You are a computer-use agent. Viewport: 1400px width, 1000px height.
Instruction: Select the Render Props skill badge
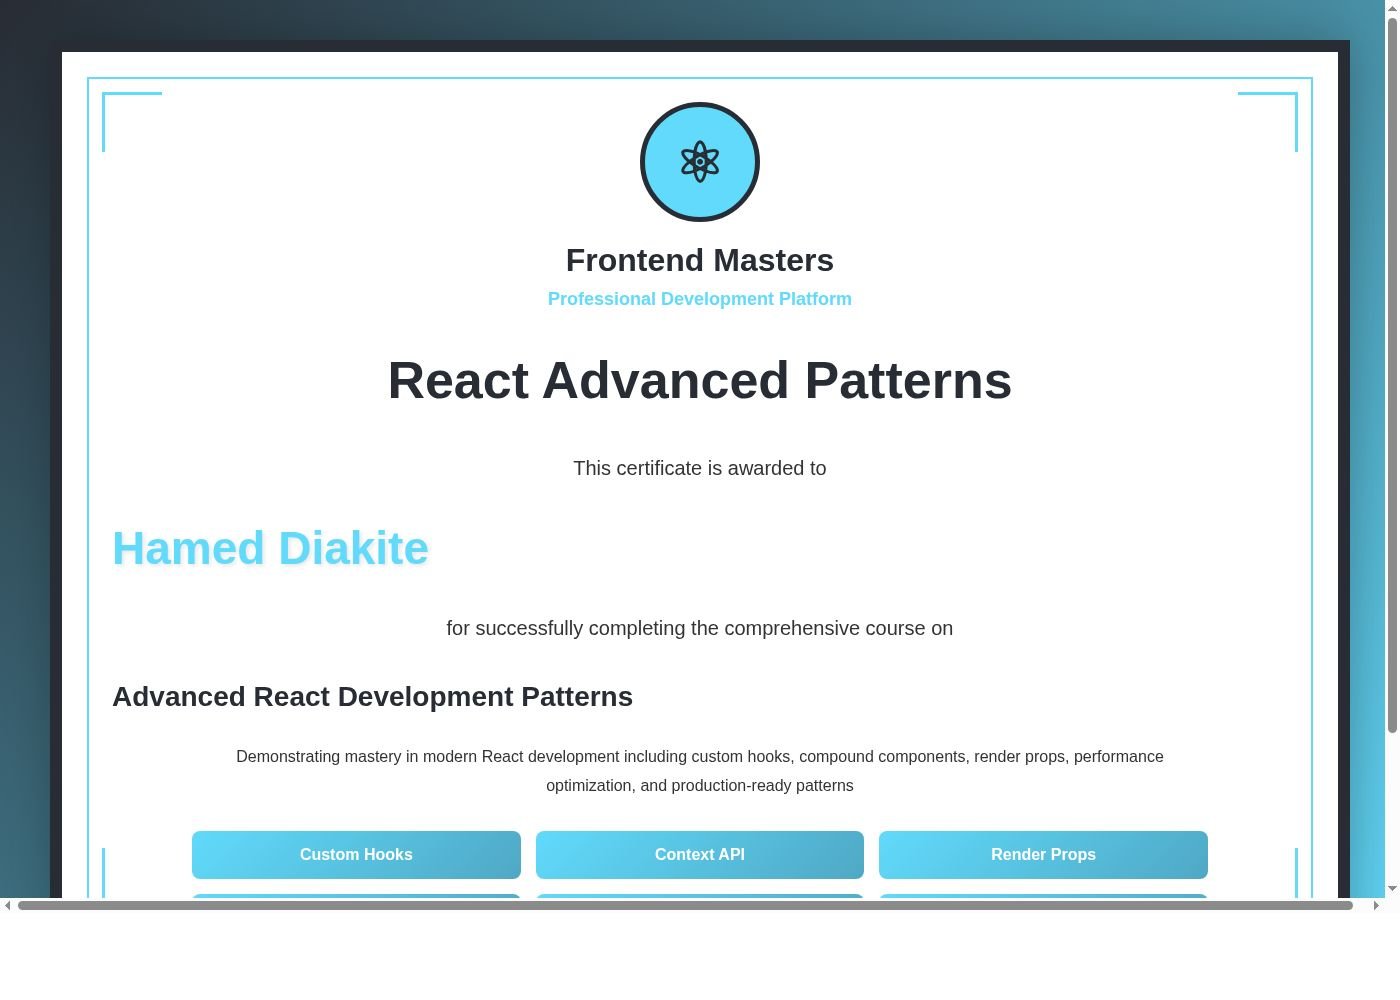(1043, 855)
